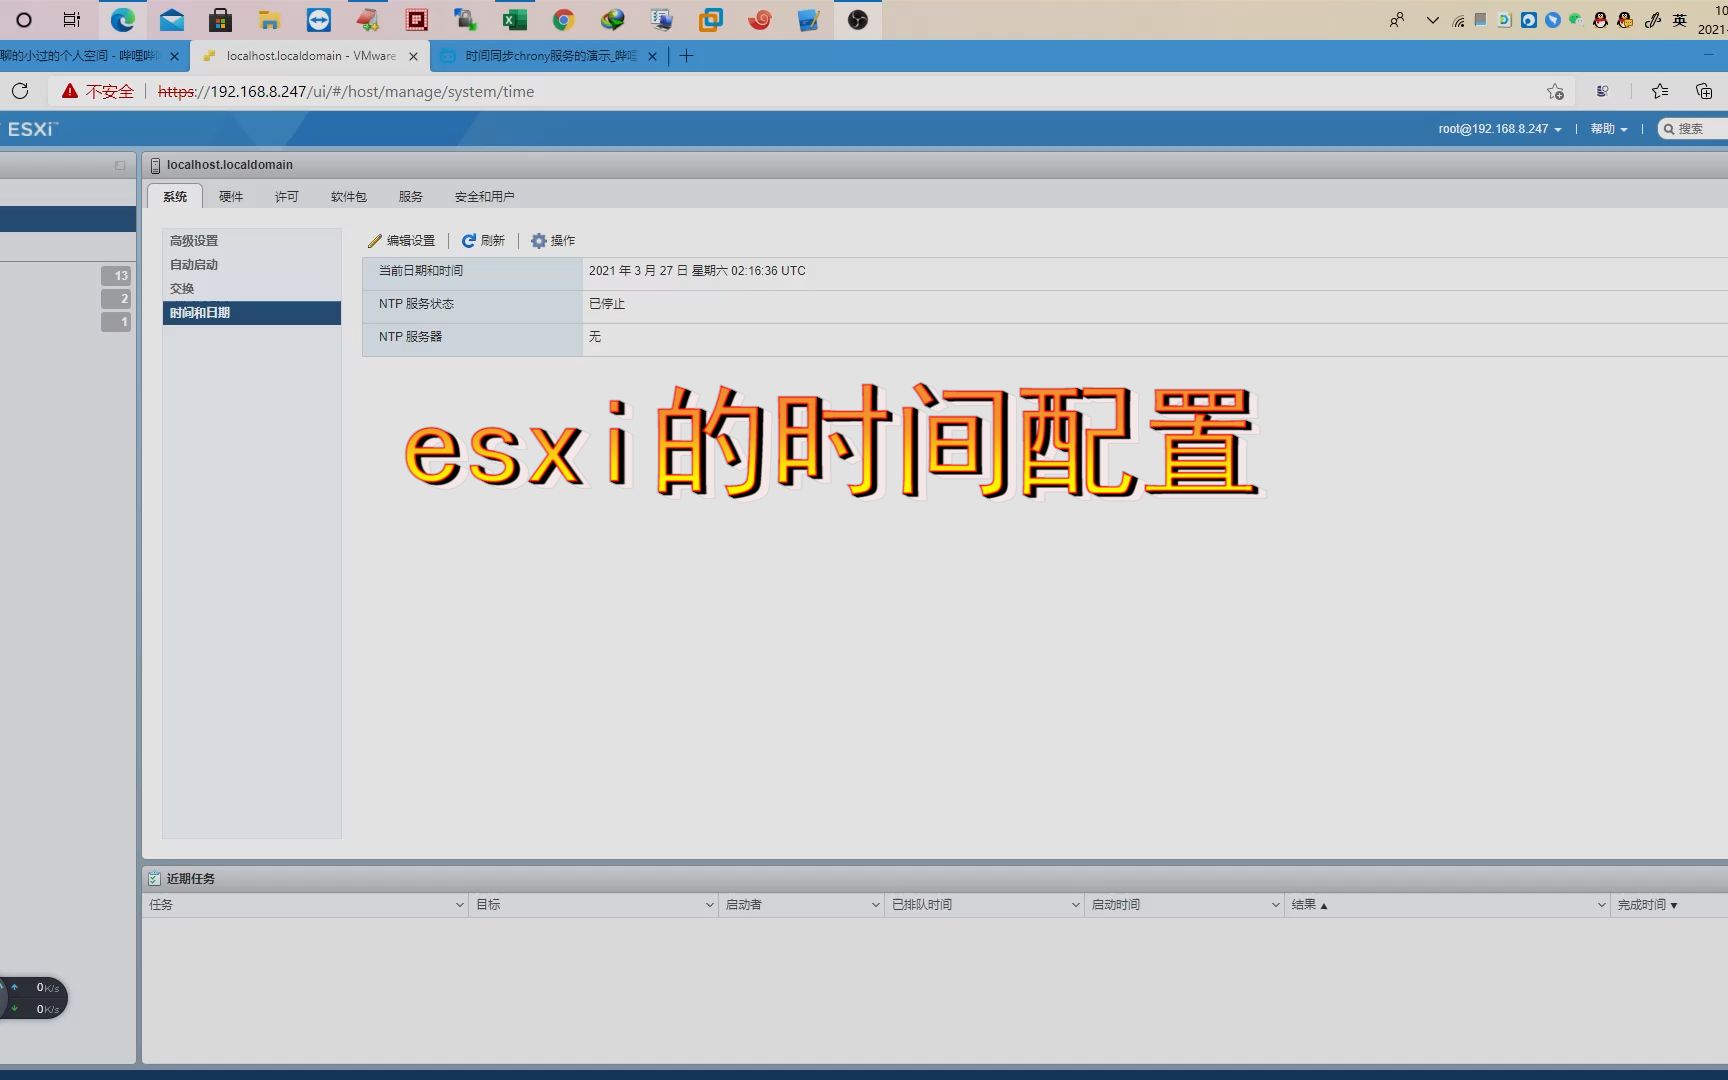Image resolution: width=1728 pixels, height=1080 pixels.
Task: Open the VMware Workstation taskbar icon
Action: click(x=711, y=19)
